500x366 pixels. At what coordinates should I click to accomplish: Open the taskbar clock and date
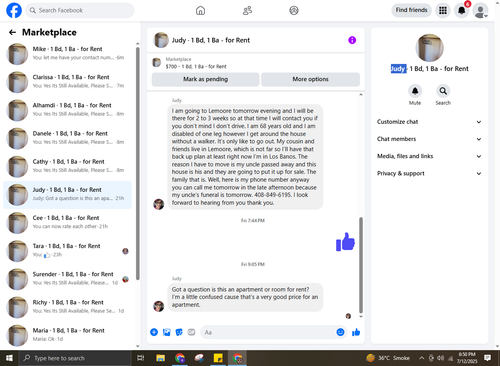tap(467, 358)
